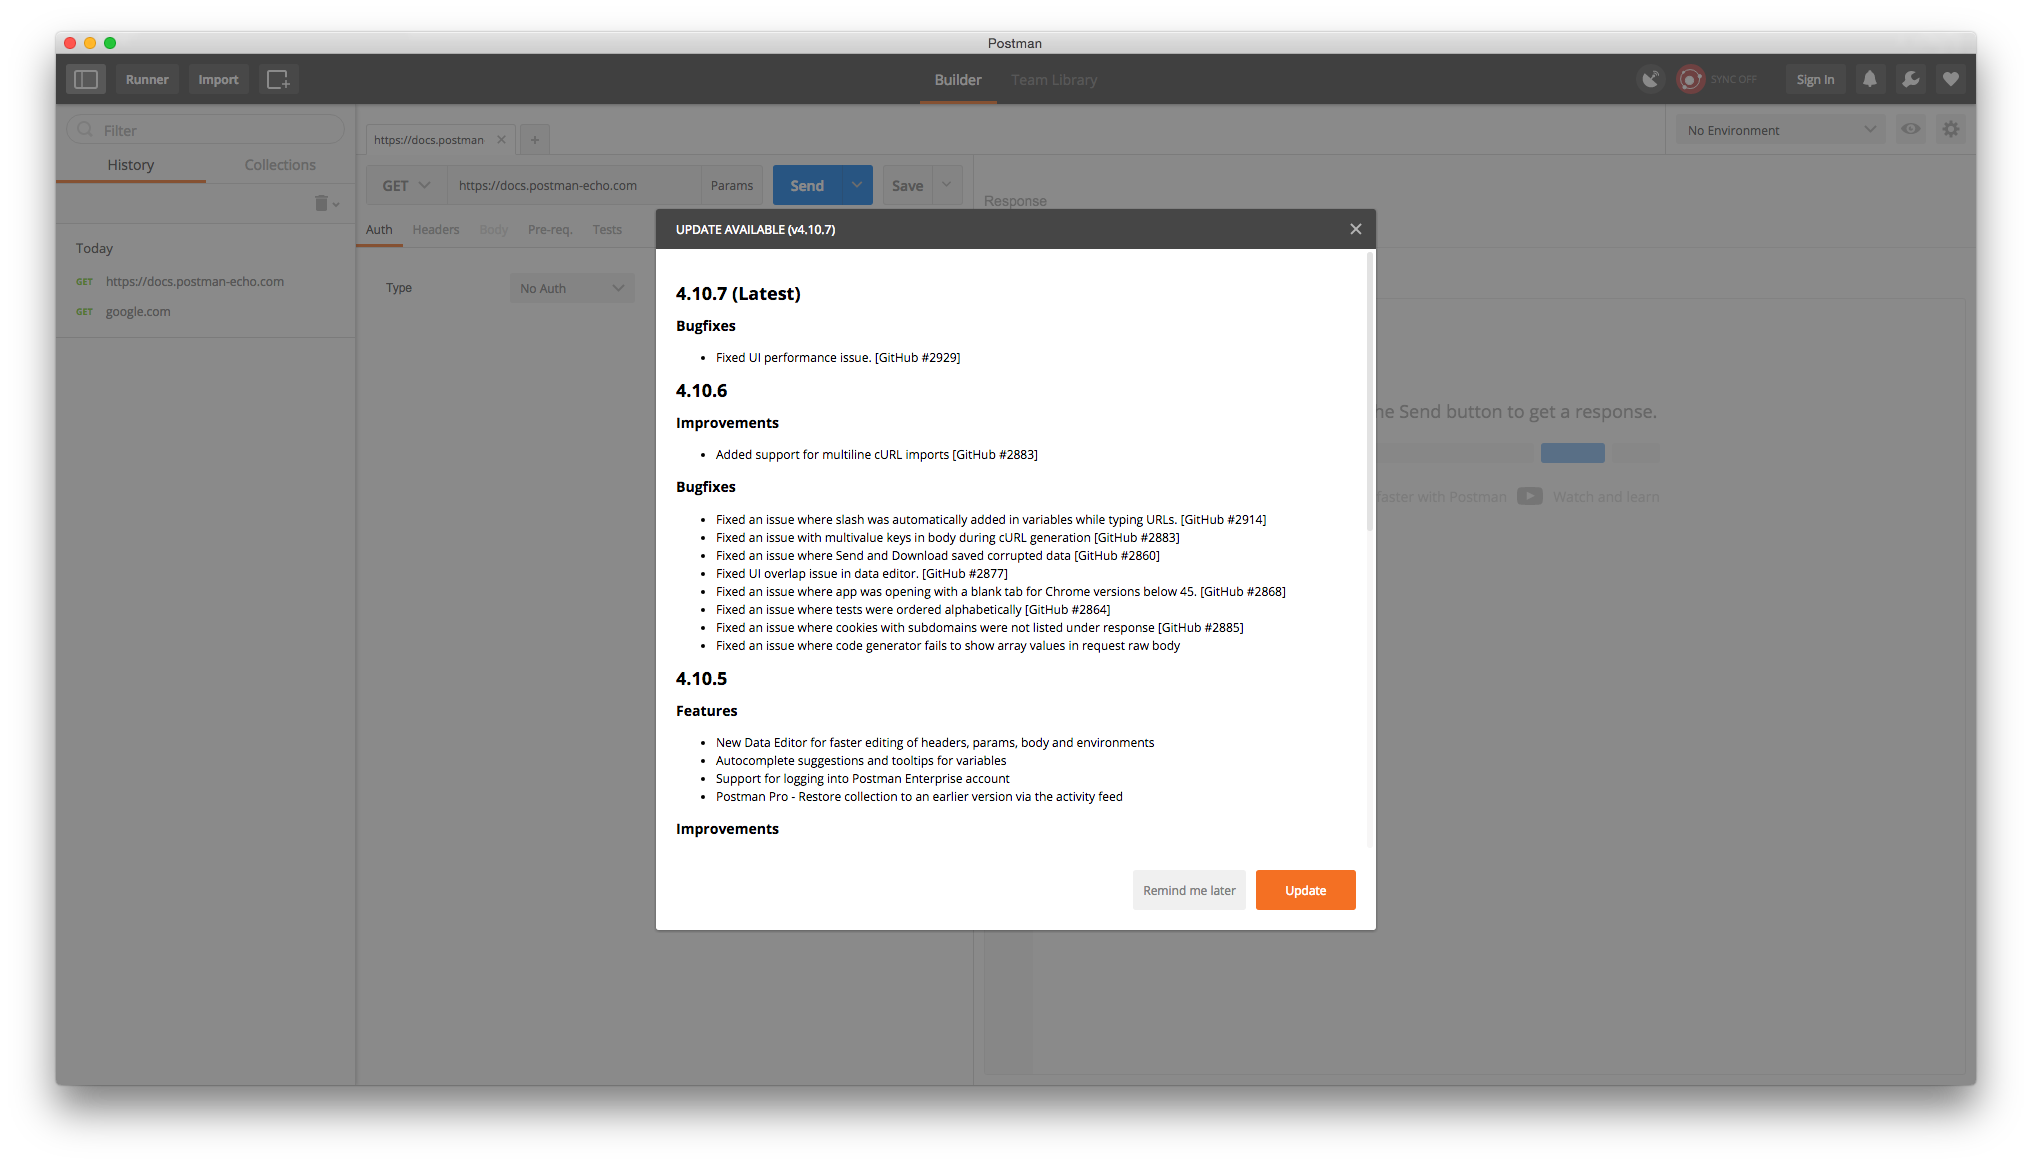
Task: Click the blue Send button
Action: 807,185
